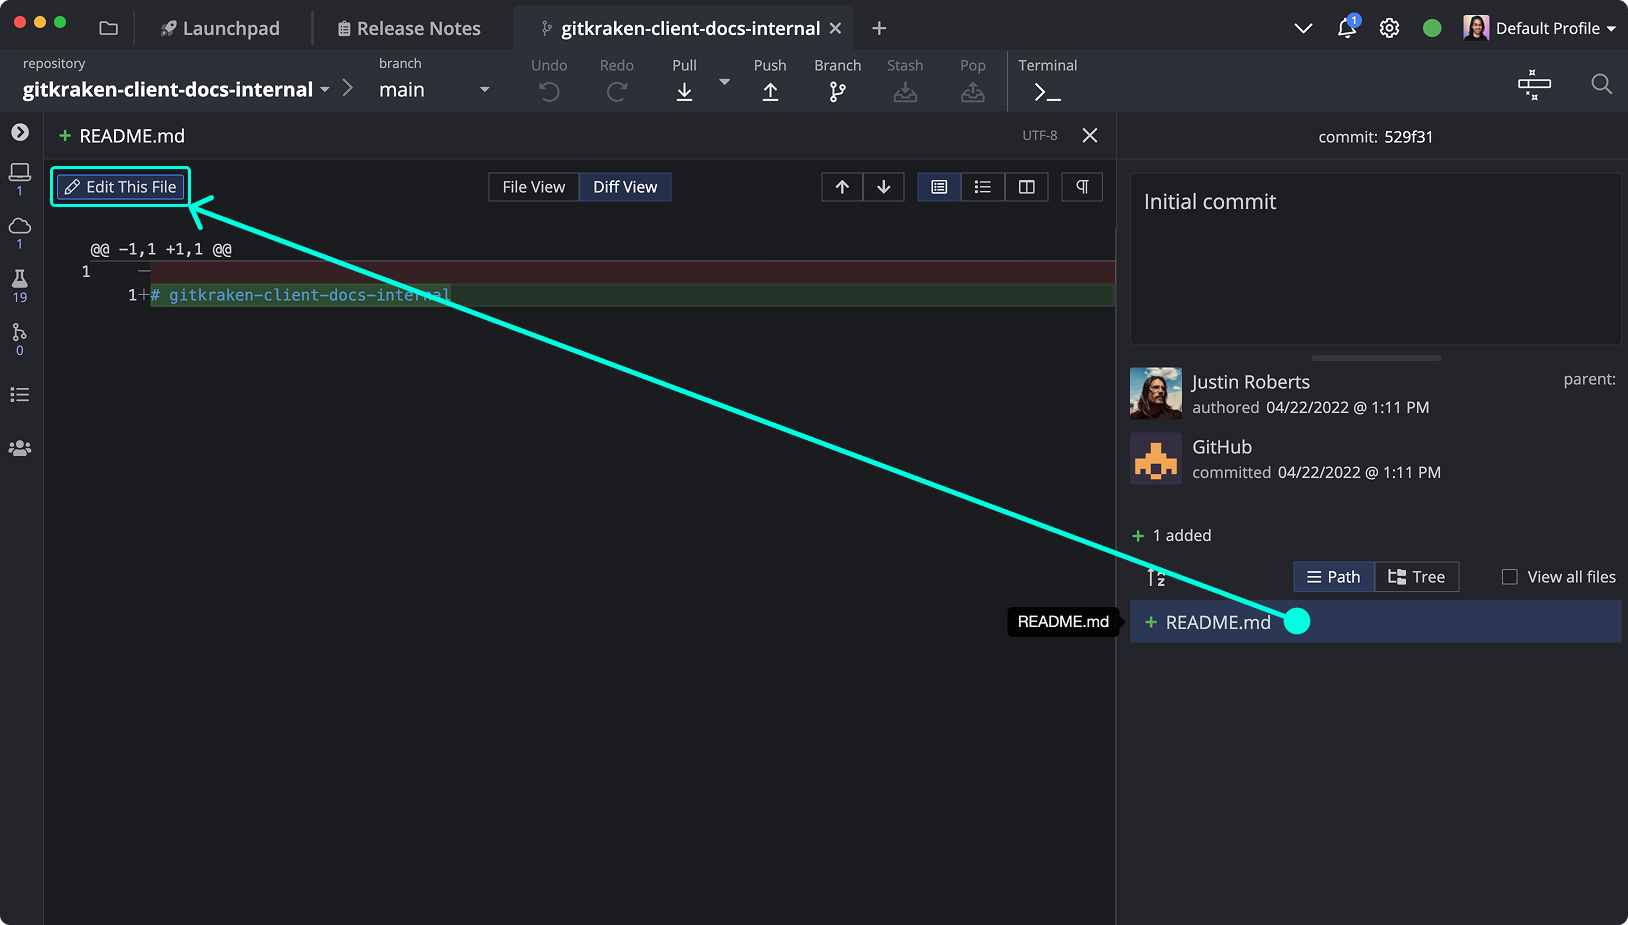Open the pull requests sidebar icon
Viewport: 1628px width, 925px height.
click(20, 339)
